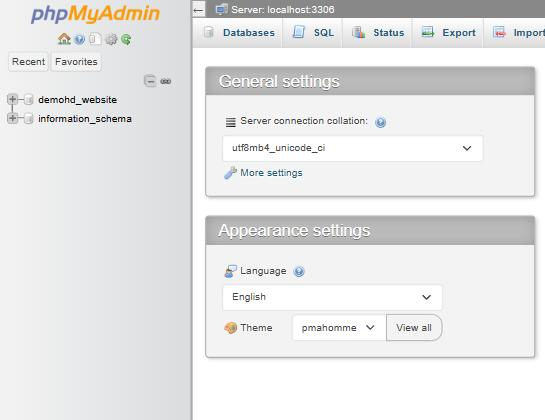This screenshot has height=420, width=545.
Task: Click the phpMyAdmin logo
Action: 95,14
